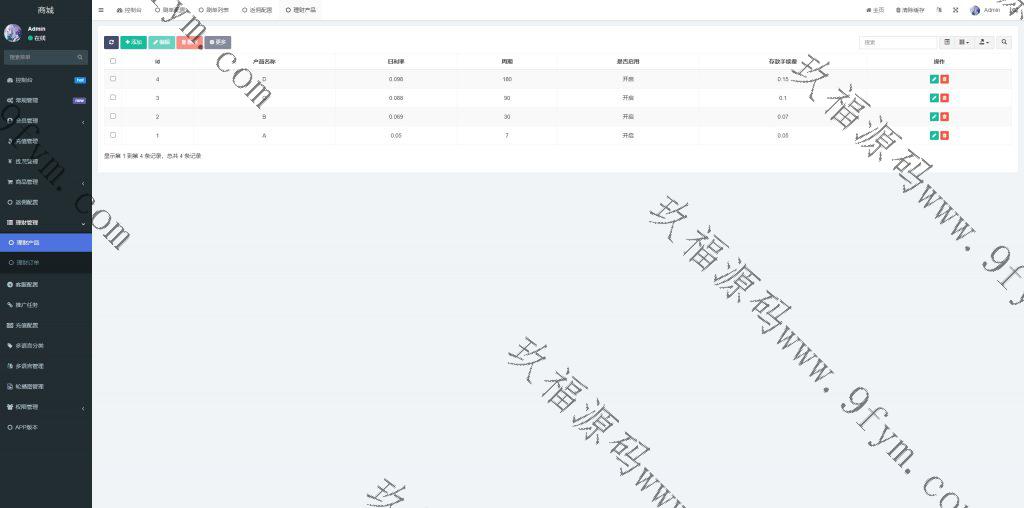
Task: Click the red delete icon for product A
Action: [945, 135]
